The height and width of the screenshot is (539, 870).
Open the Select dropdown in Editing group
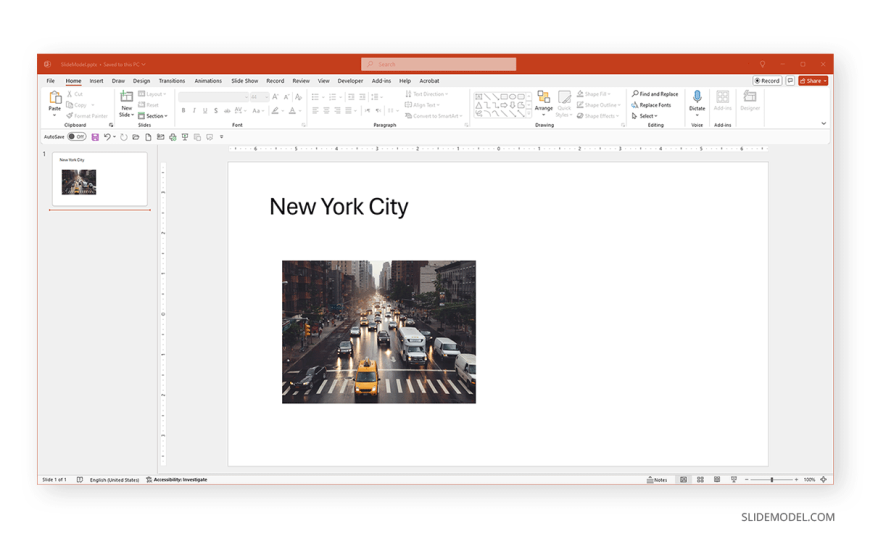(644, 117)
